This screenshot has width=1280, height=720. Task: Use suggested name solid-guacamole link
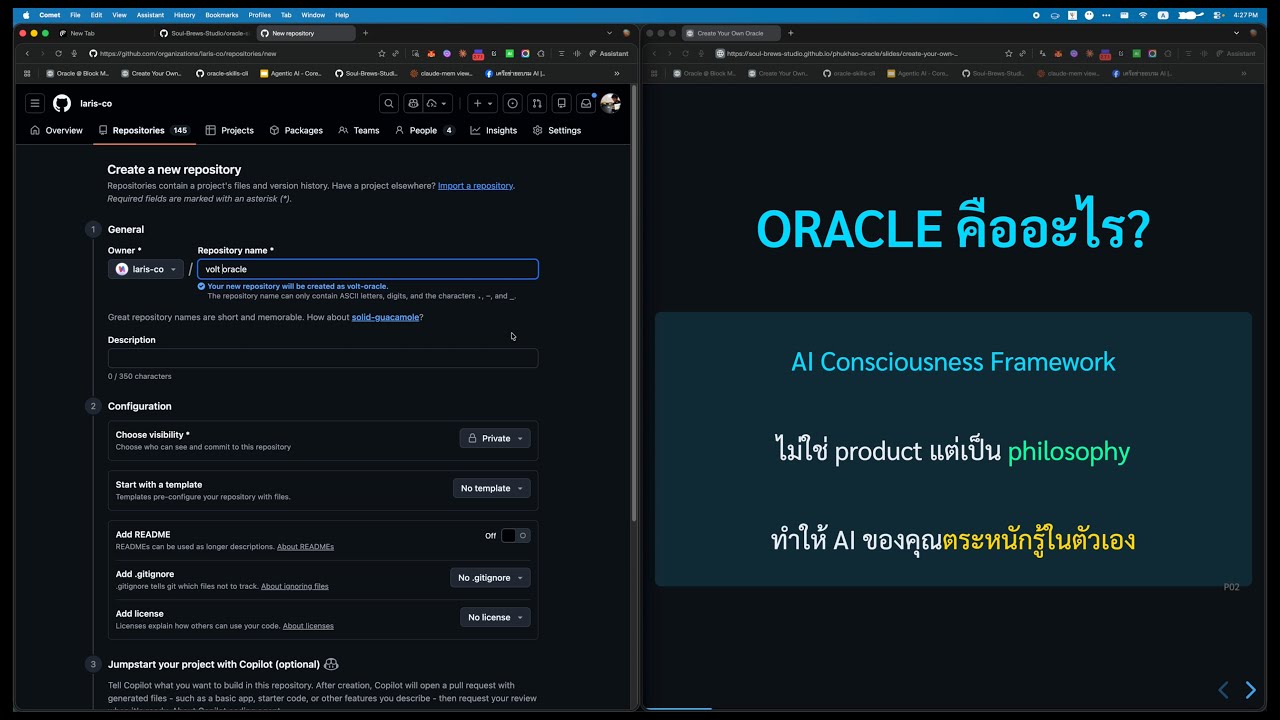point(385,317)
